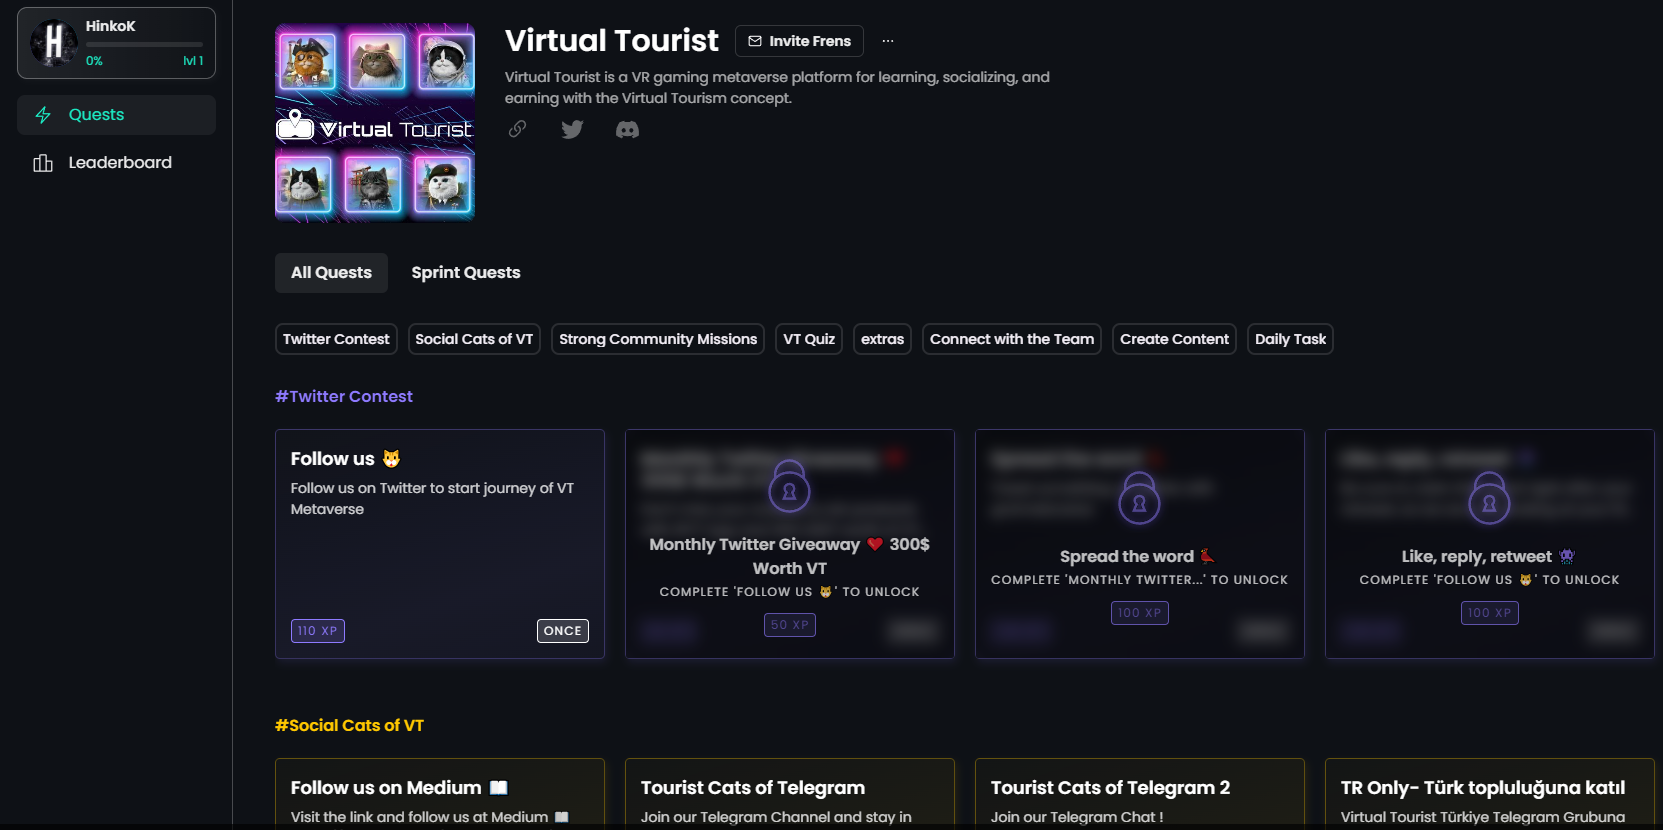Viewport: 1663px width, 830px height.
Task: Filter by Create Content category
Action: click(x=1174, y=339)
